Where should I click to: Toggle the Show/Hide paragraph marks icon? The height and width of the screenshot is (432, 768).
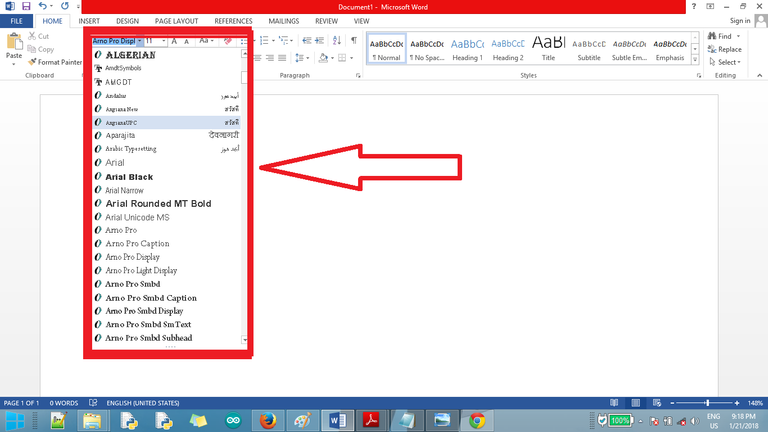(354, 40)
